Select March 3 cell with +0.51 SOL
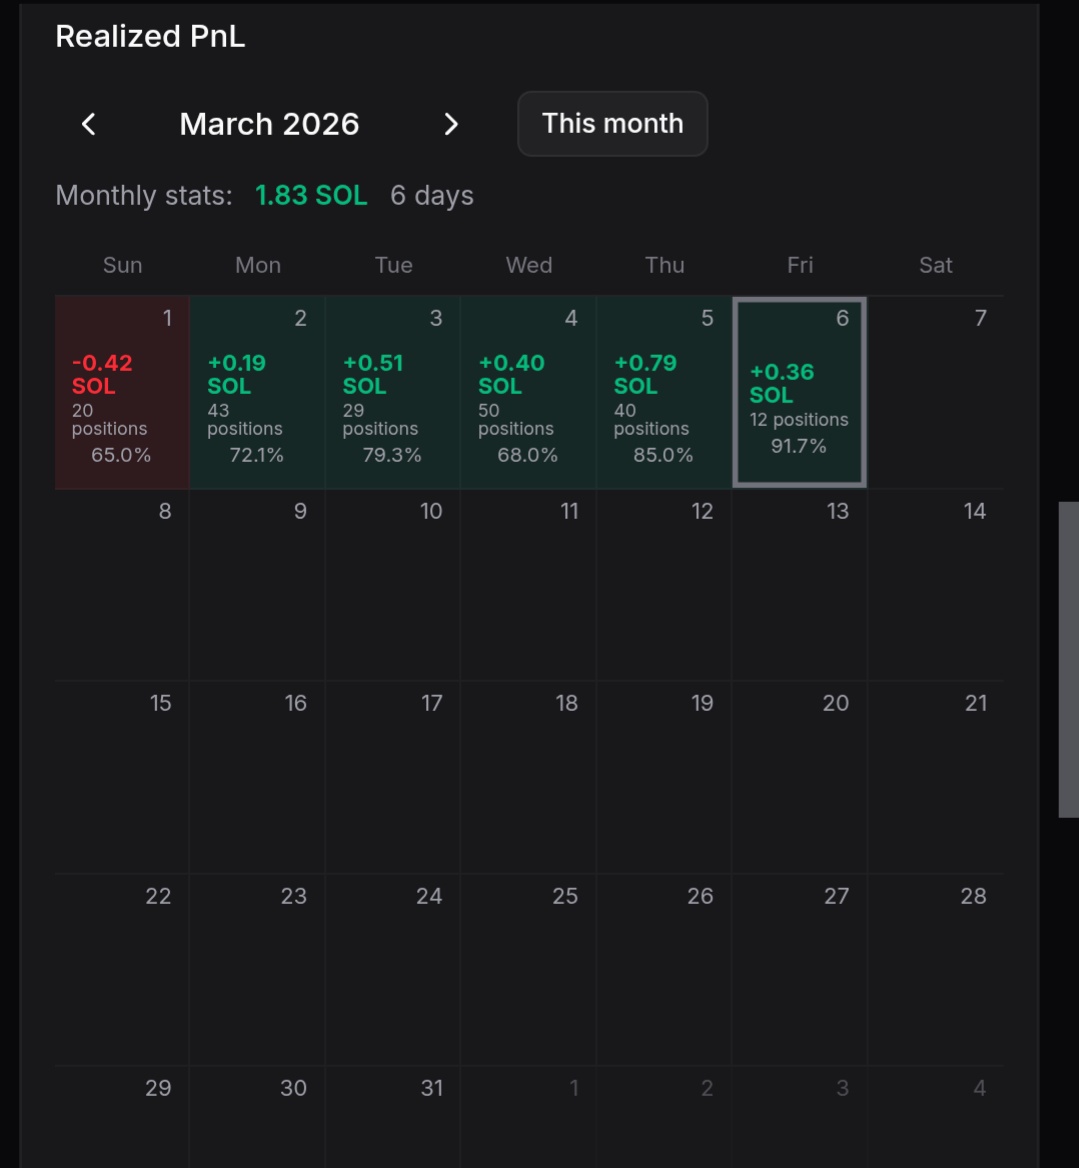The height and width of the screenshot is (1168, 1079). pyautogui.click(x=393, y=392)
